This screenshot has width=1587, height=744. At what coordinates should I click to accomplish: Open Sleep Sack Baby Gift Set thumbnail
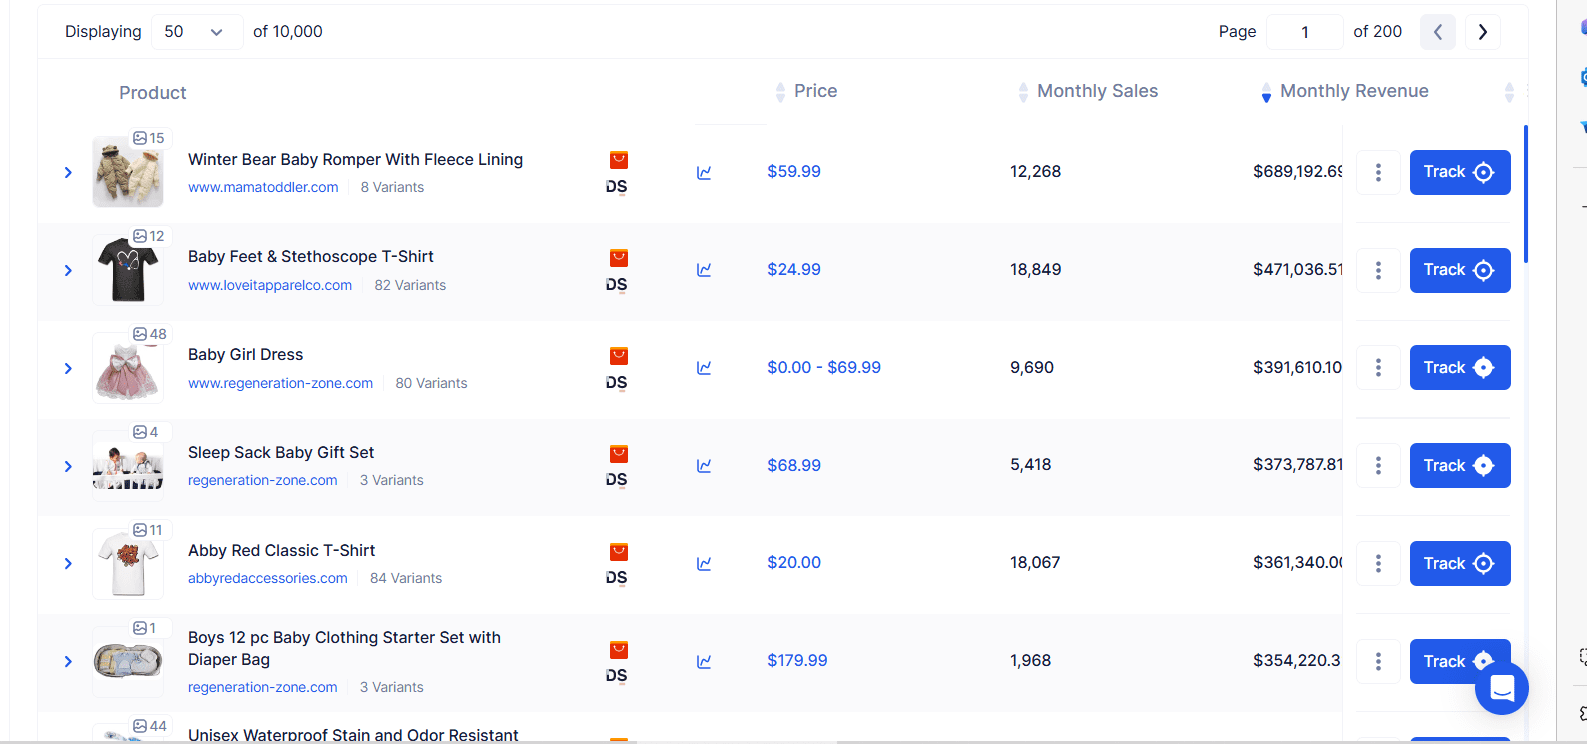(x=128, y=466)
